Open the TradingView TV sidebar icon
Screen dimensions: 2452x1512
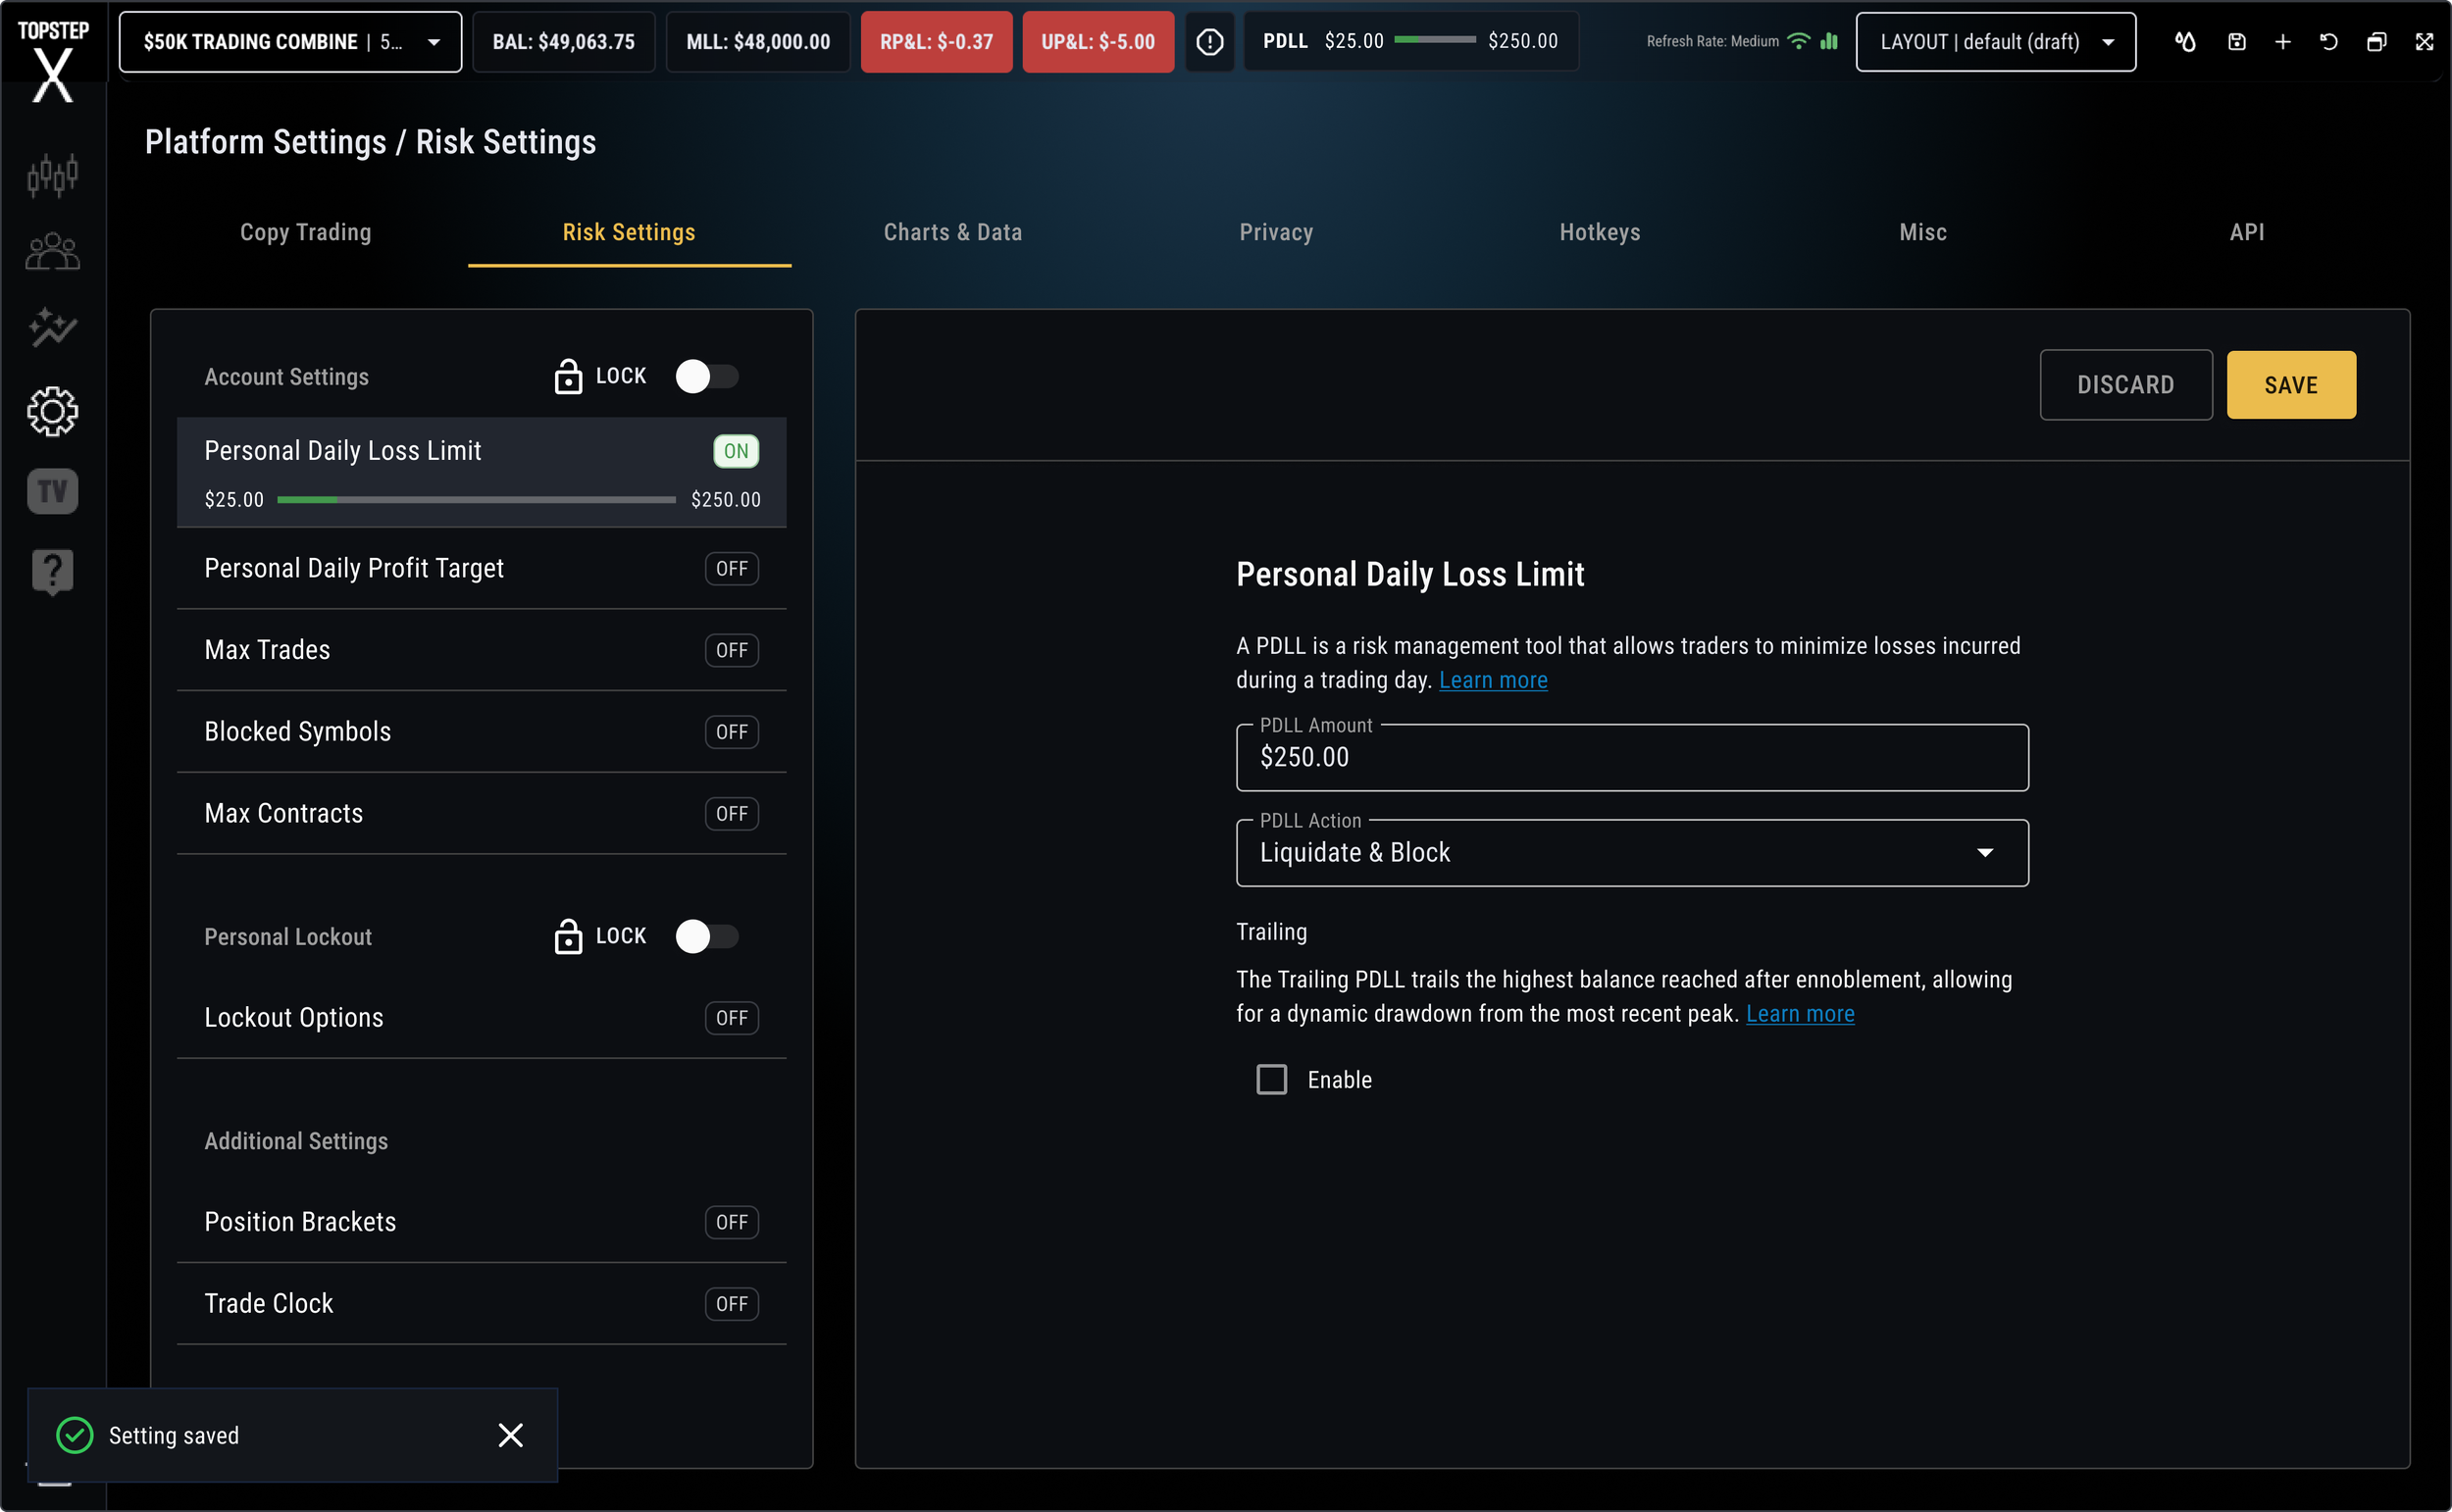pyautogui.click(x=53, y=491)
